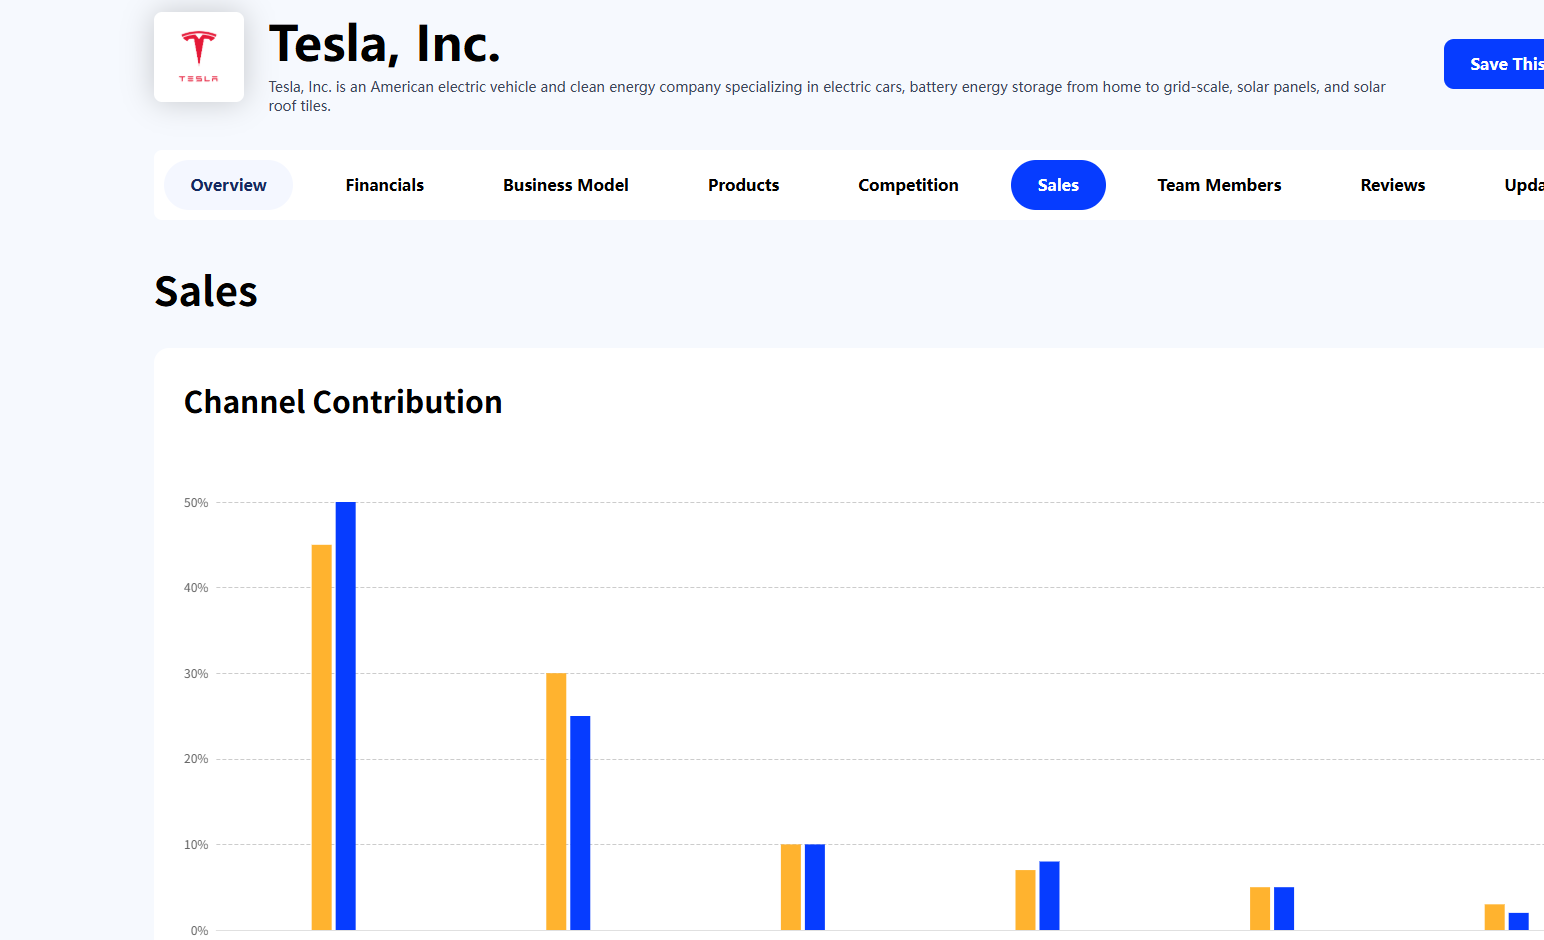Click the Tesla, Inc. company title
1544x940 pixels.
coord(385,44)
